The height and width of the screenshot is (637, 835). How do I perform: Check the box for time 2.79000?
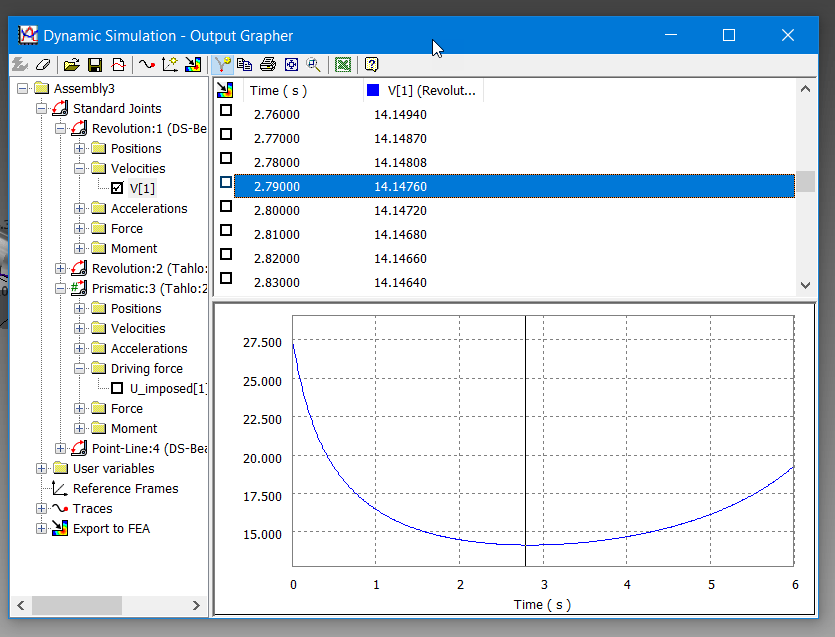(x=226, y=182)
